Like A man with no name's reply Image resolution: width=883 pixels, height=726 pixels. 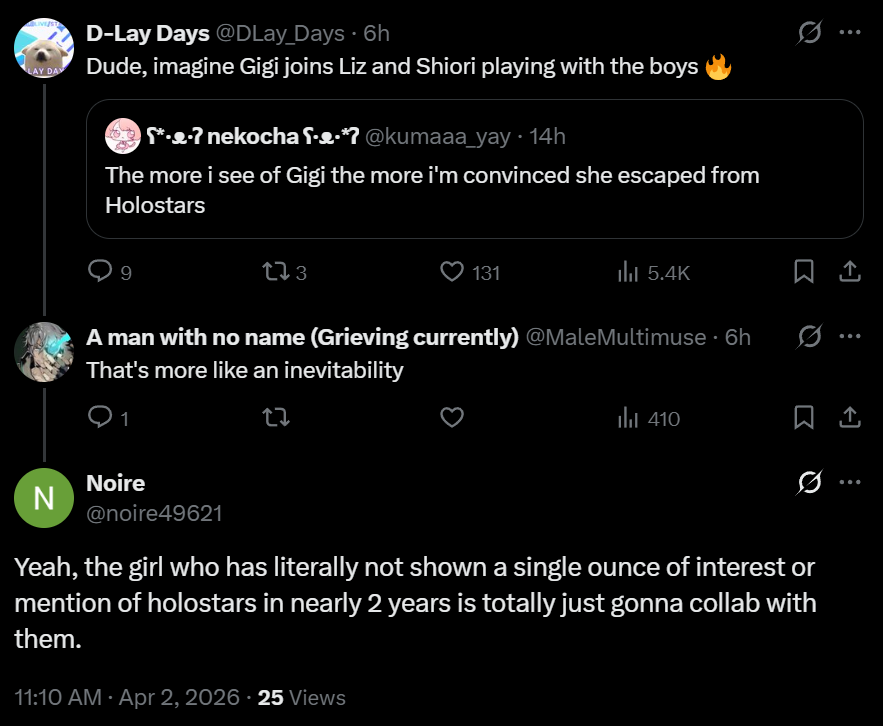453,418
